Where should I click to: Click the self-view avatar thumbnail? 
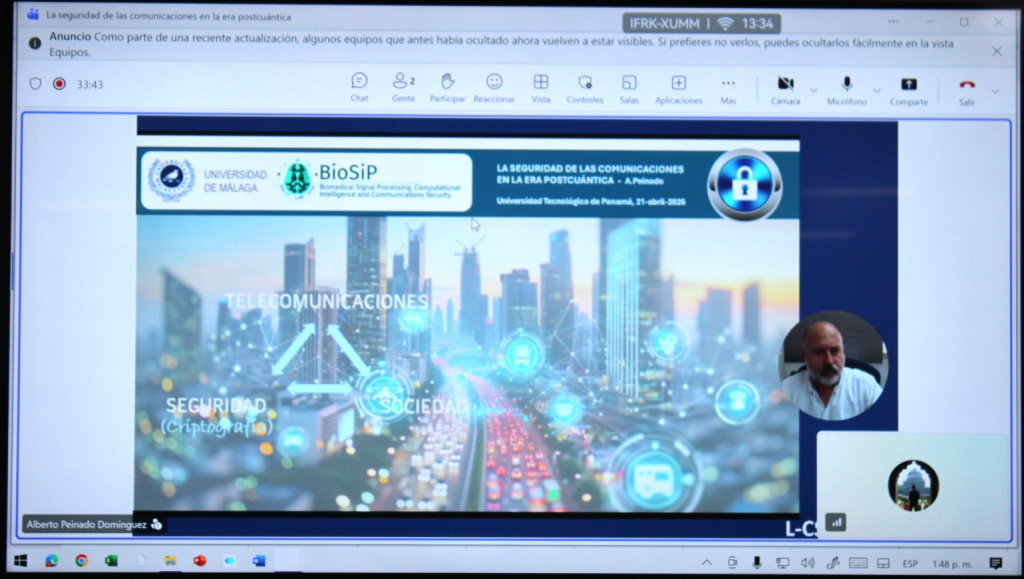[913, 485]
